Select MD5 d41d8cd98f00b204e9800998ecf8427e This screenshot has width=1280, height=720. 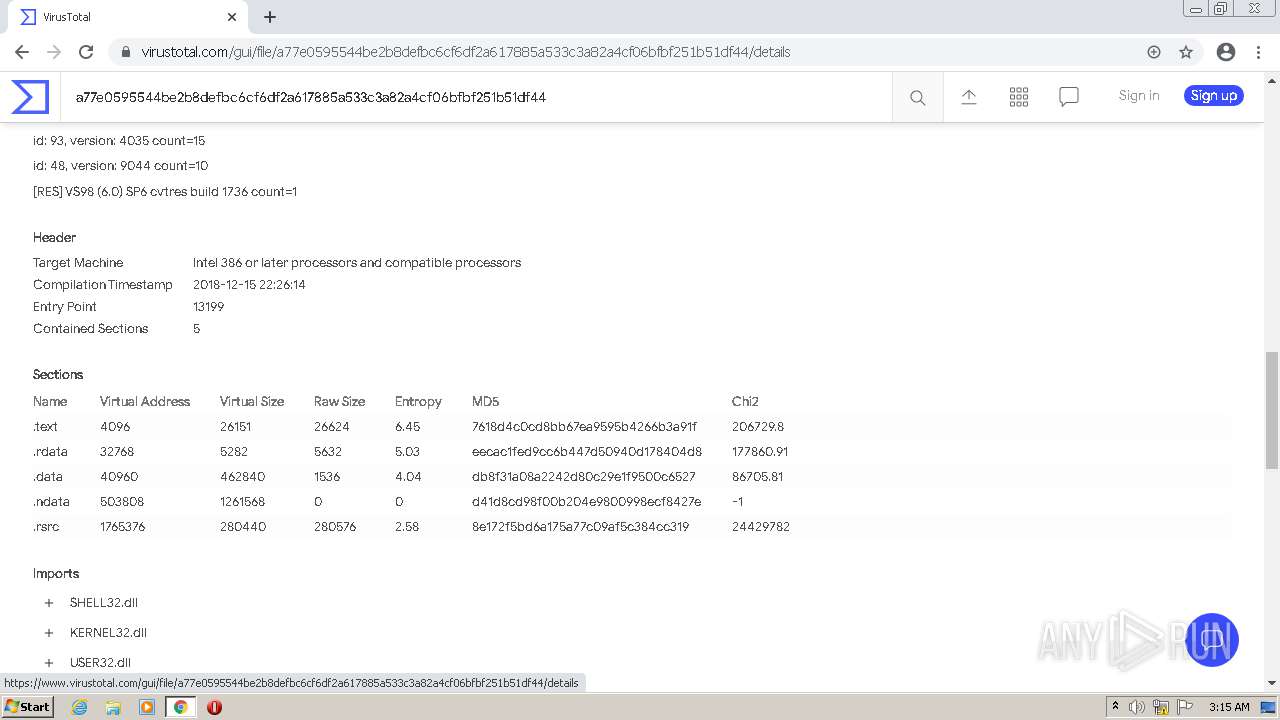pos(586,502)
